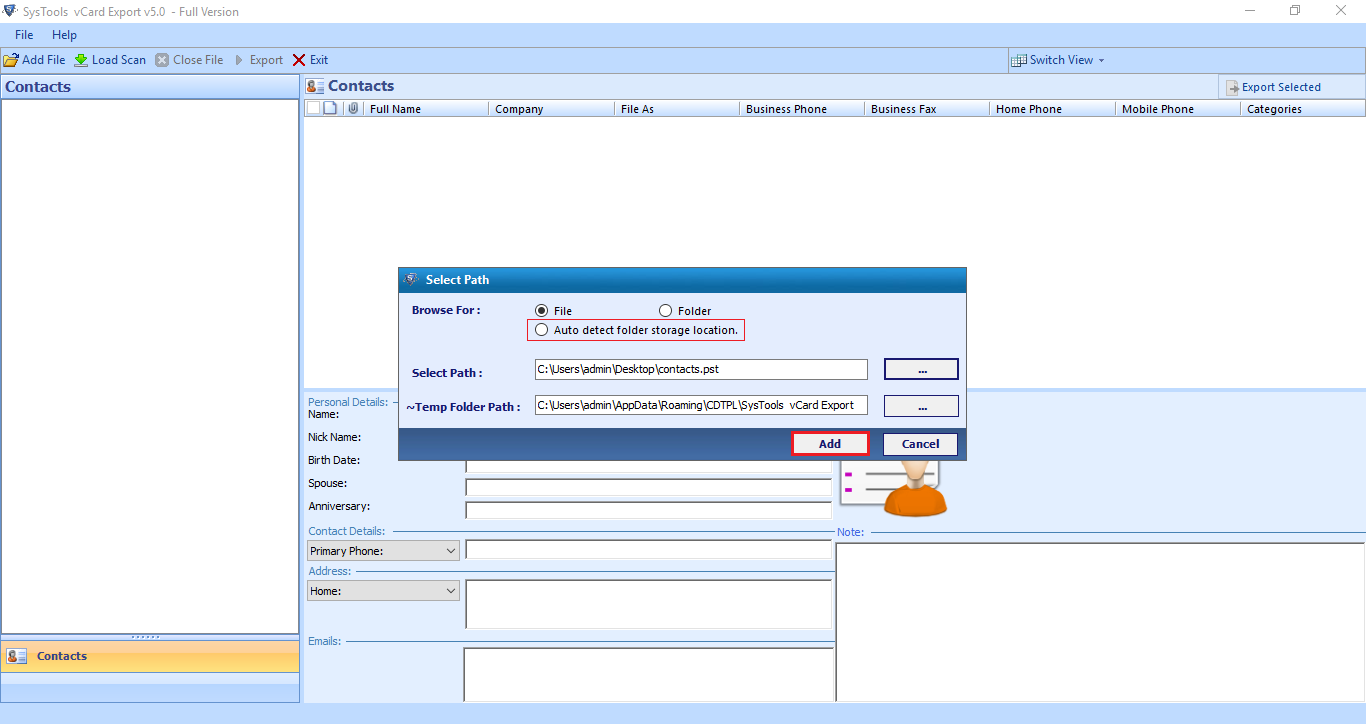1366x724 pixels.
Task: Click inside the Temp Folder Path field
Action: point(700,405)
